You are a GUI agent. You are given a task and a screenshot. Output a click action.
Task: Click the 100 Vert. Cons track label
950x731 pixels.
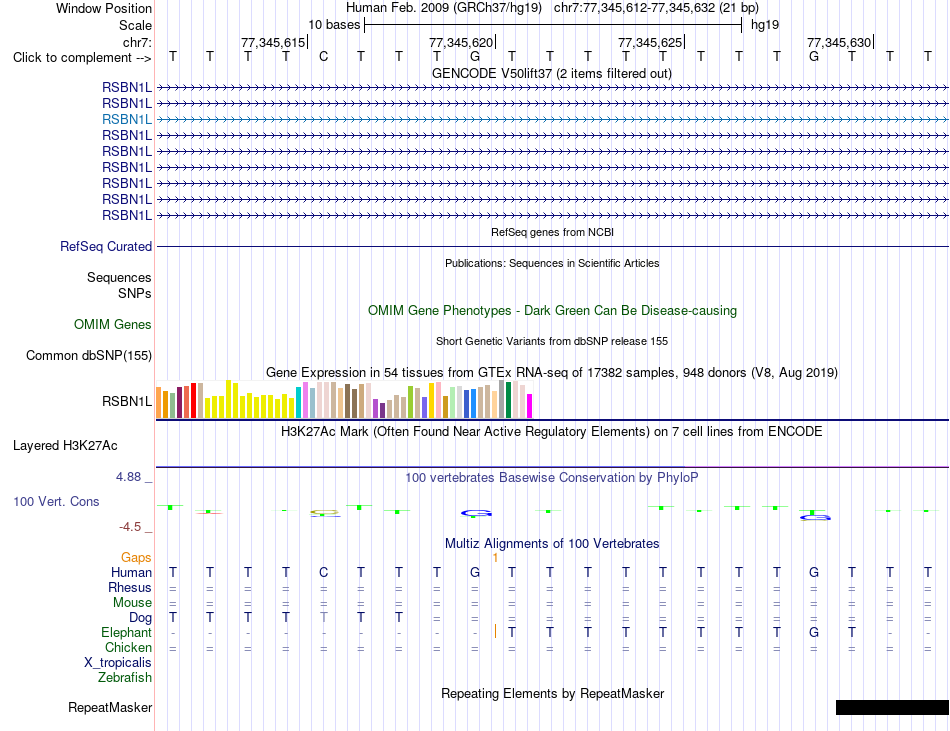[x=56, y=501]
